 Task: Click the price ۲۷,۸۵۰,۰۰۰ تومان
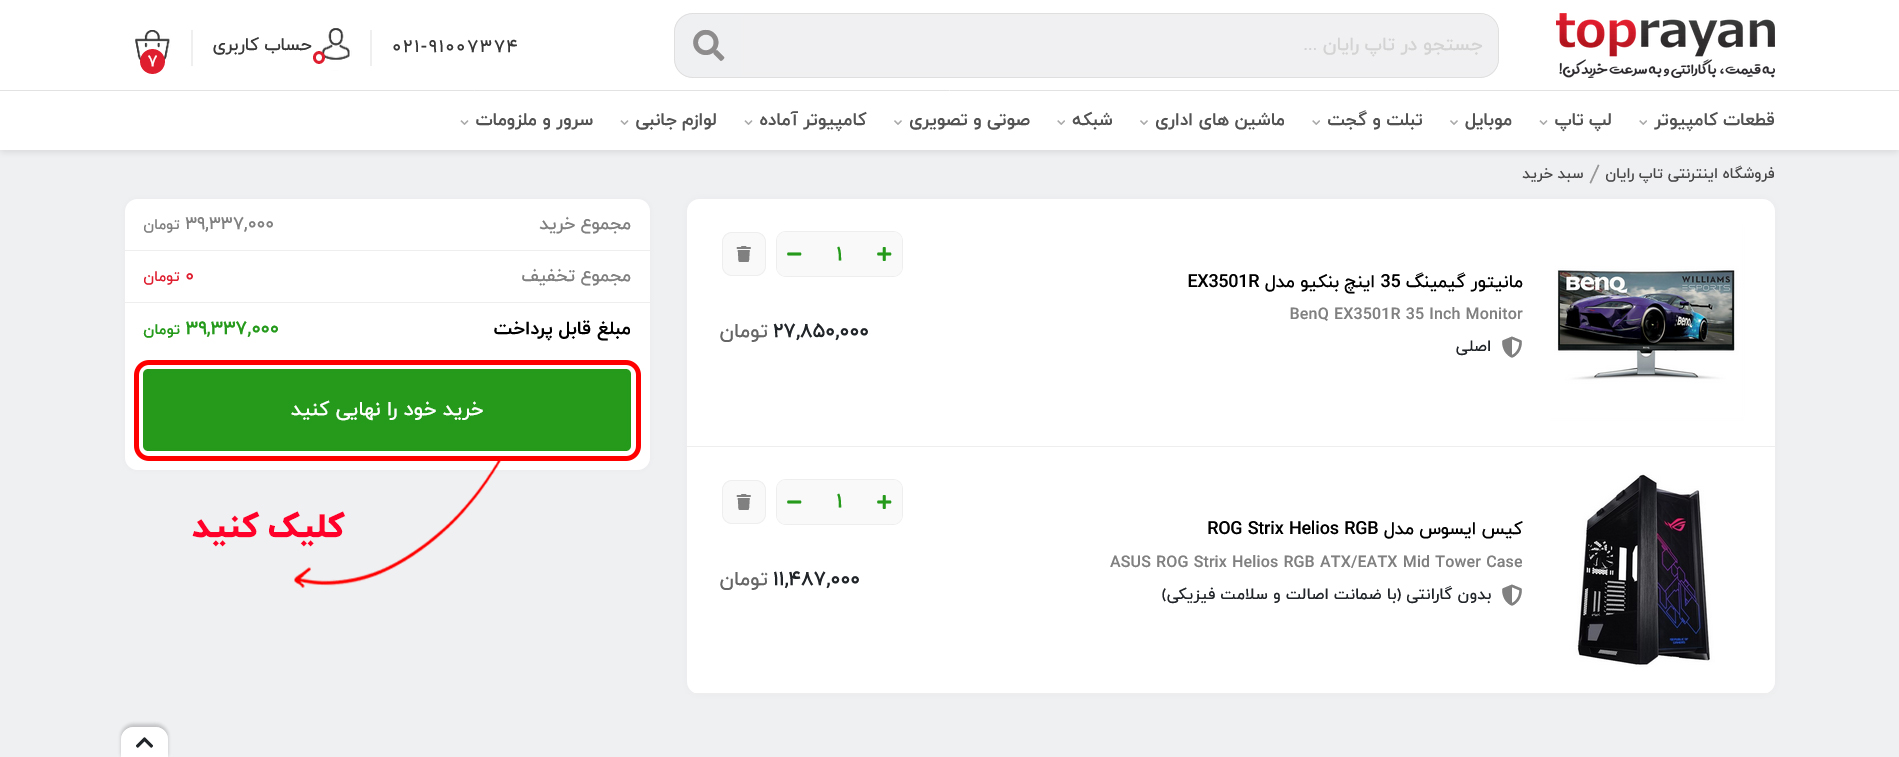click(794, 331)
